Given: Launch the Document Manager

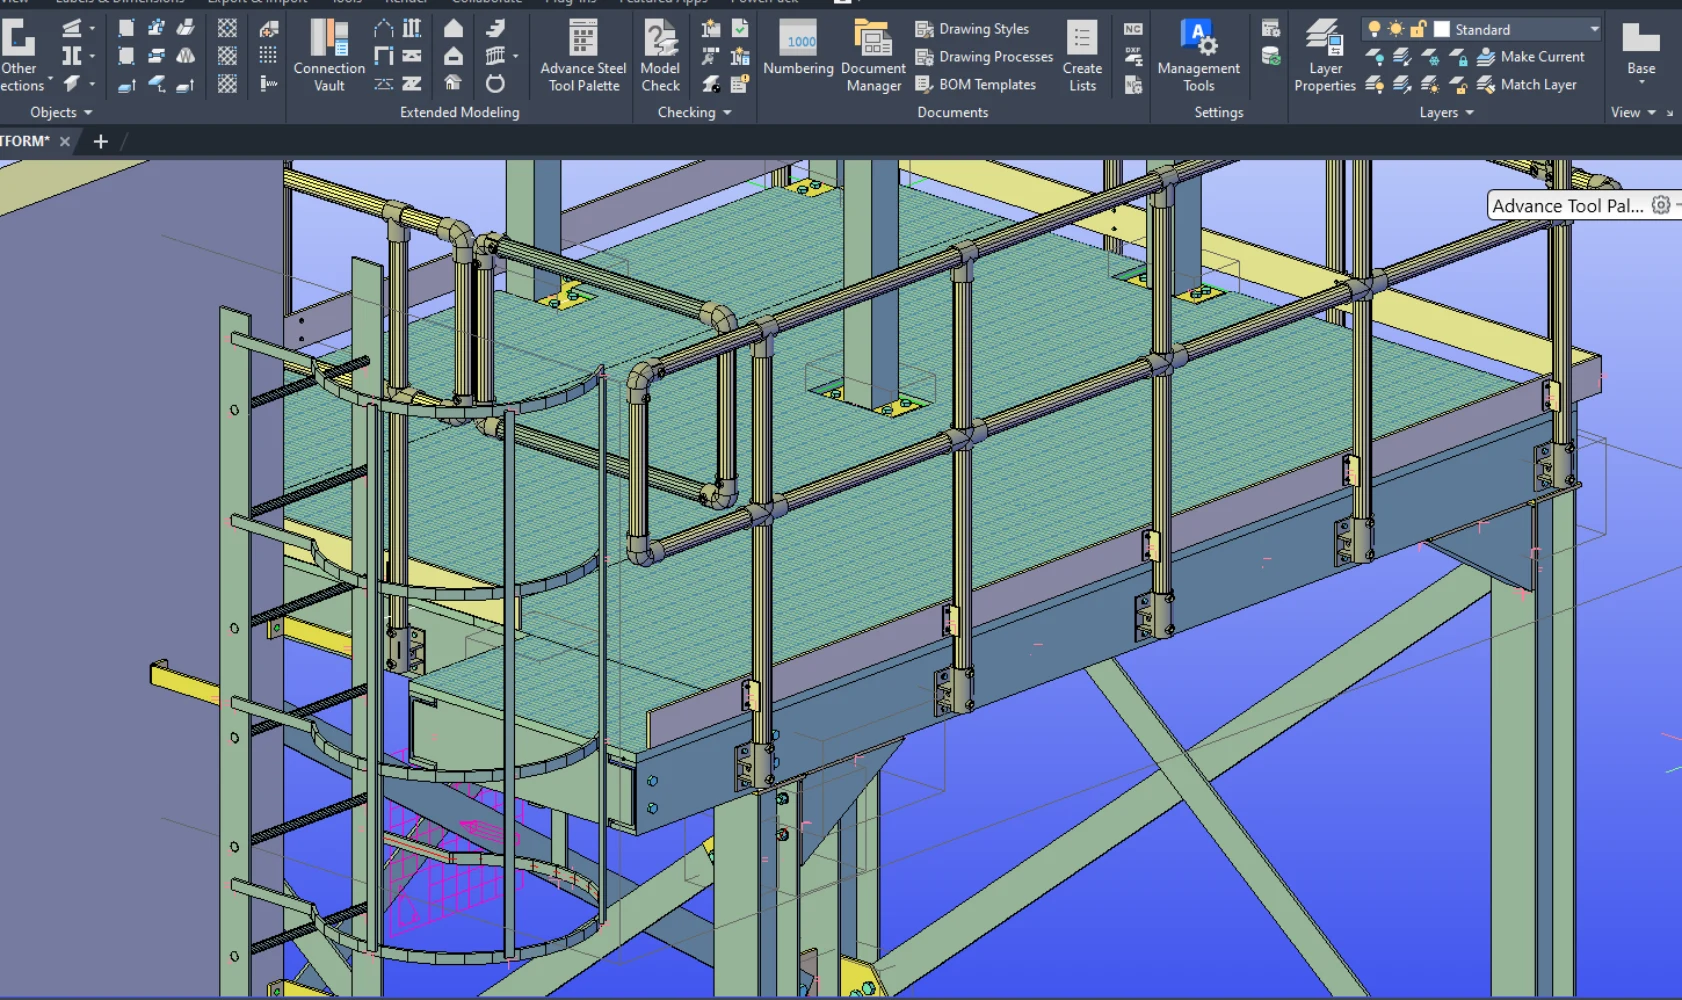Looking at the screenshot, I should tap(873, 56).
